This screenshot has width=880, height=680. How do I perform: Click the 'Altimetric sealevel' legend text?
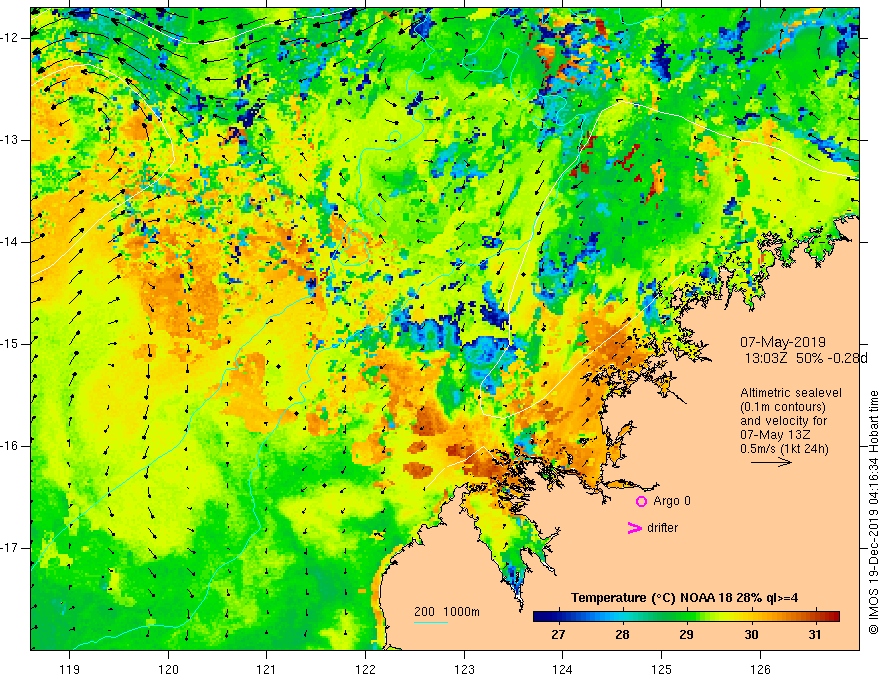tap(791, 393)
